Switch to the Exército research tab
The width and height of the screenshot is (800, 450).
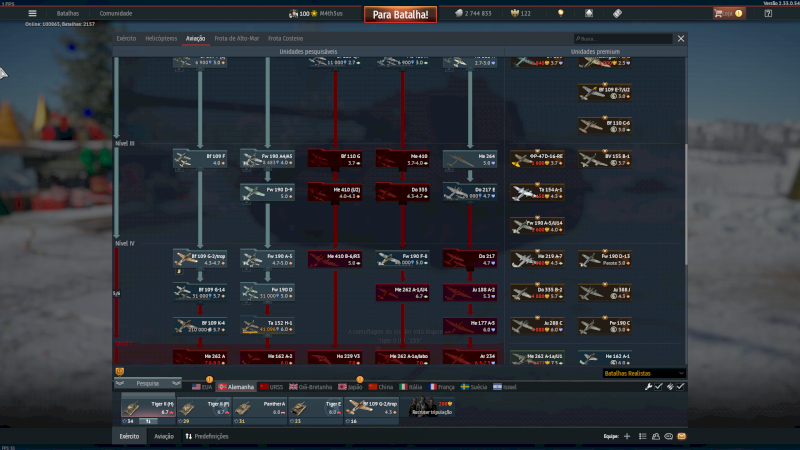coord(126,38)
